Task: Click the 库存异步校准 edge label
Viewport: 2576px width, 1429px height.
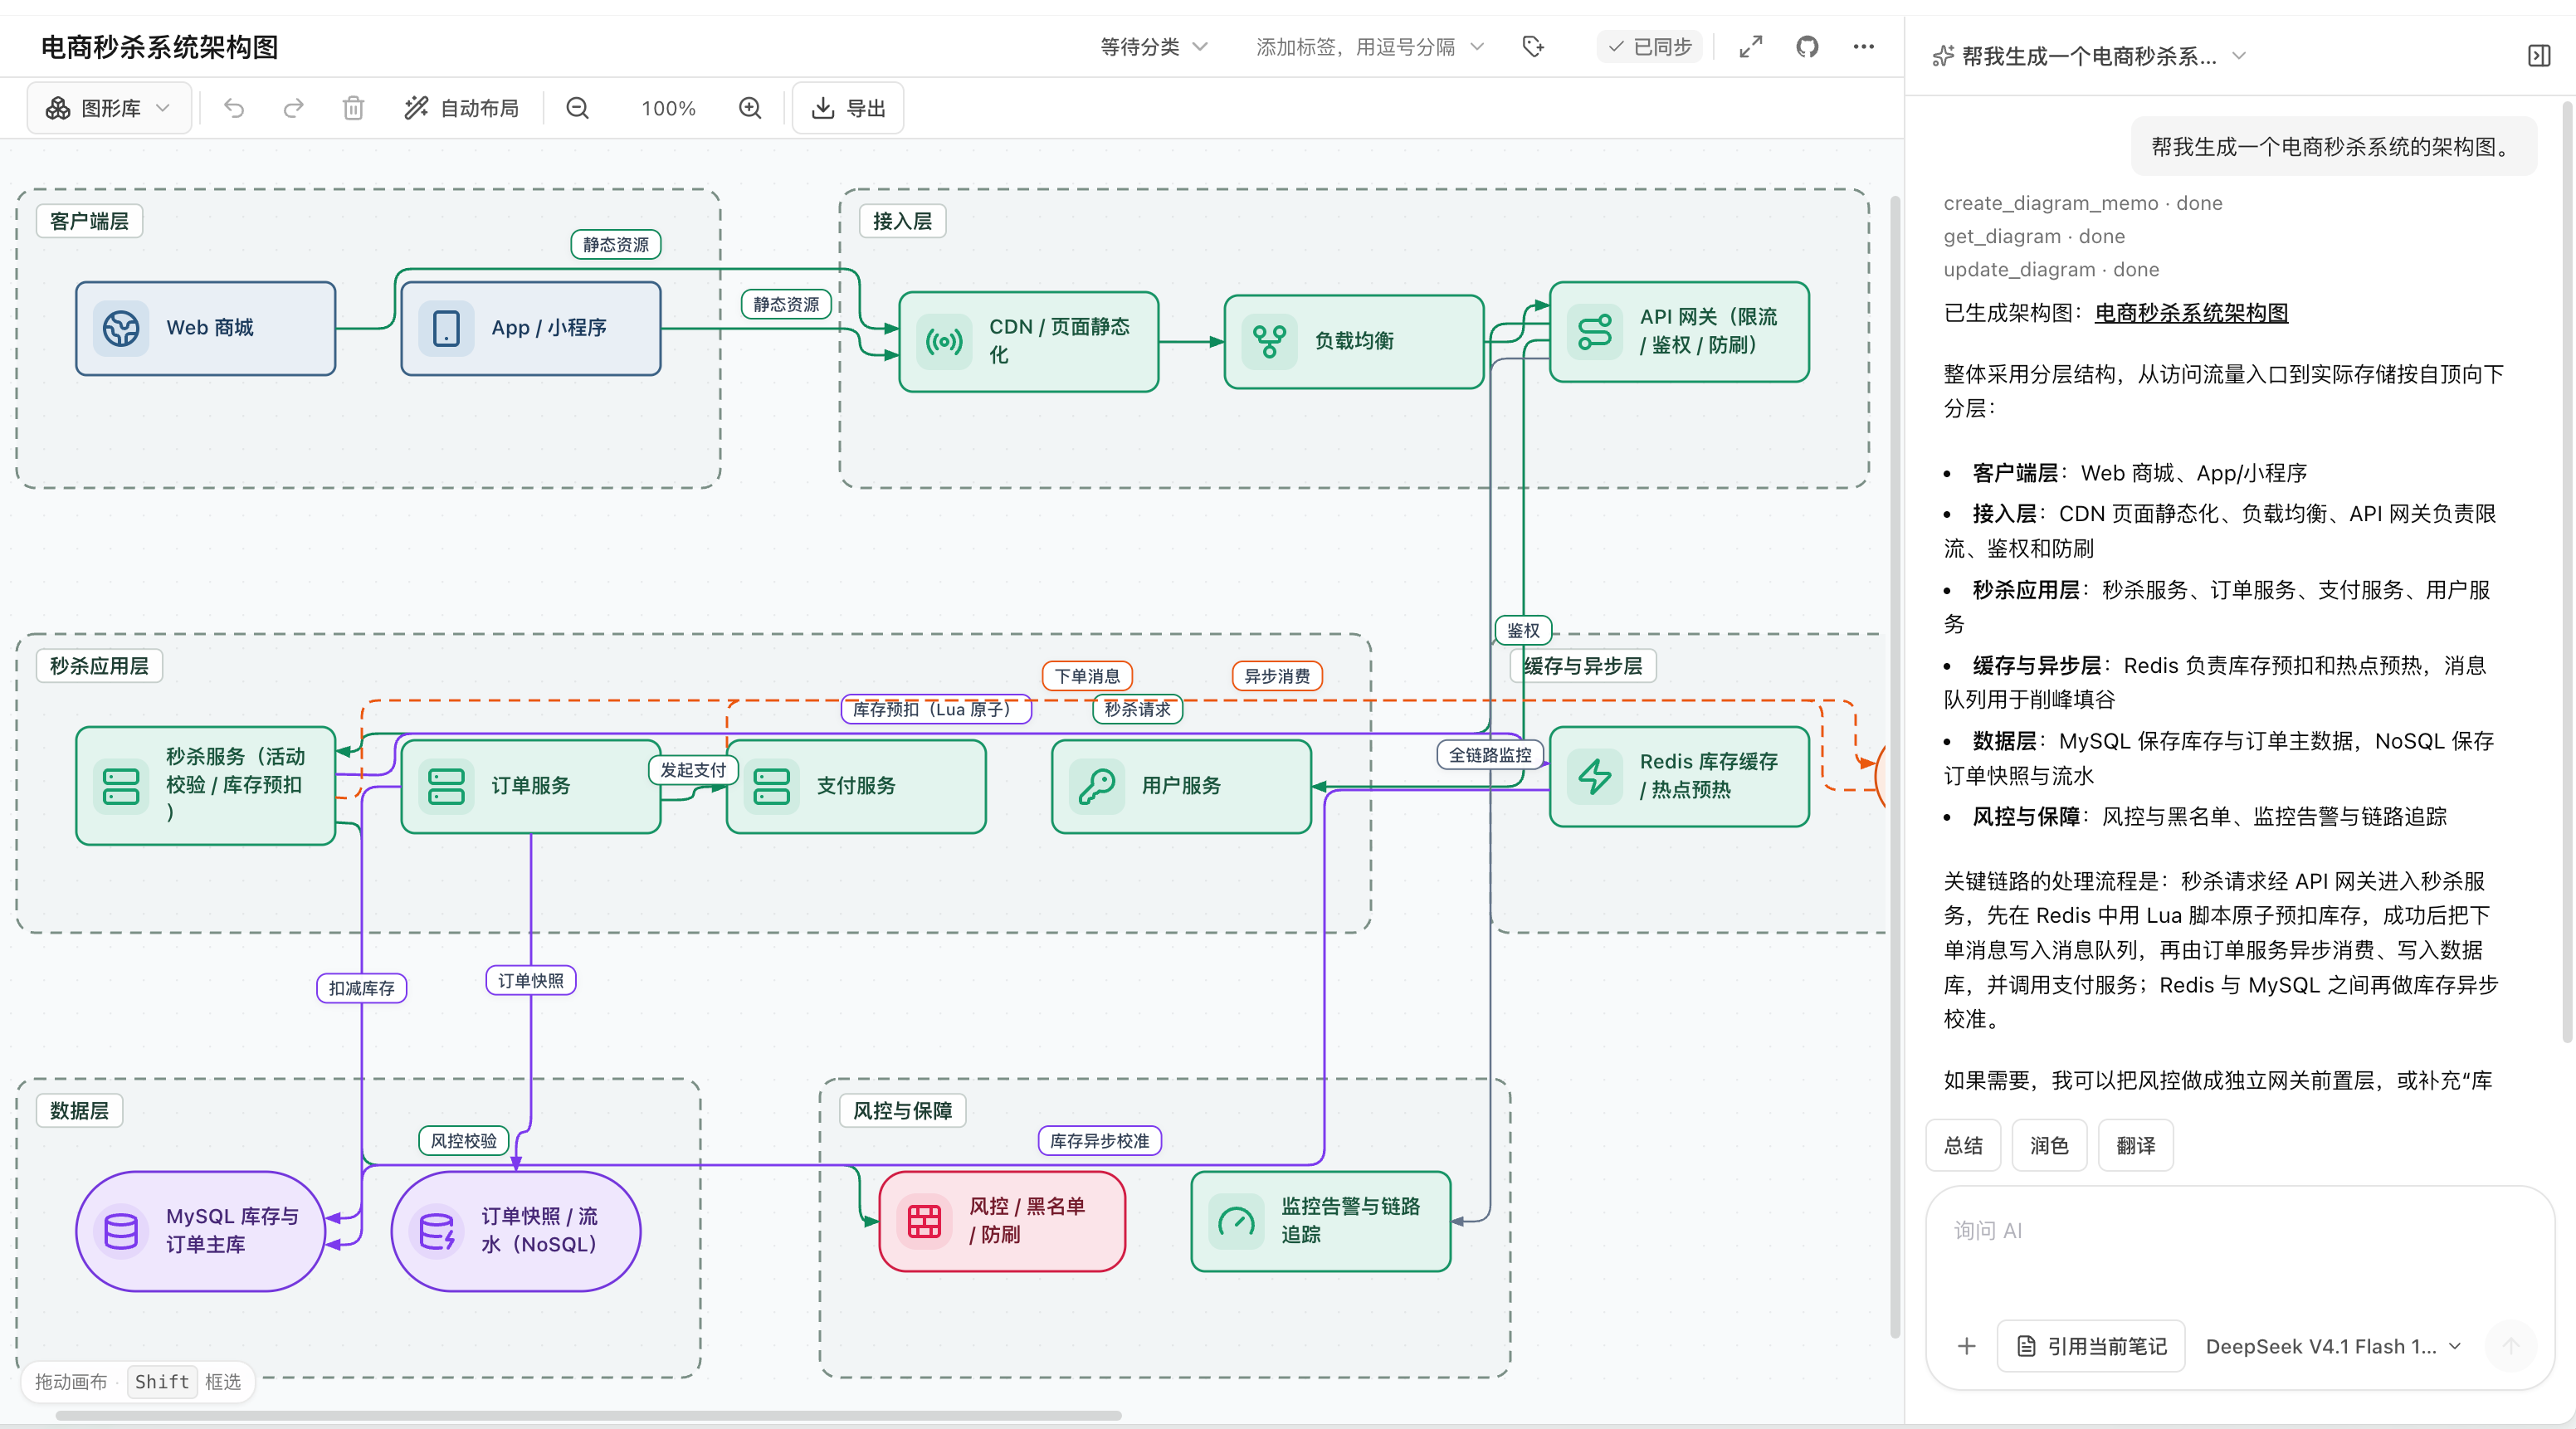Action: (1099, 1140)
